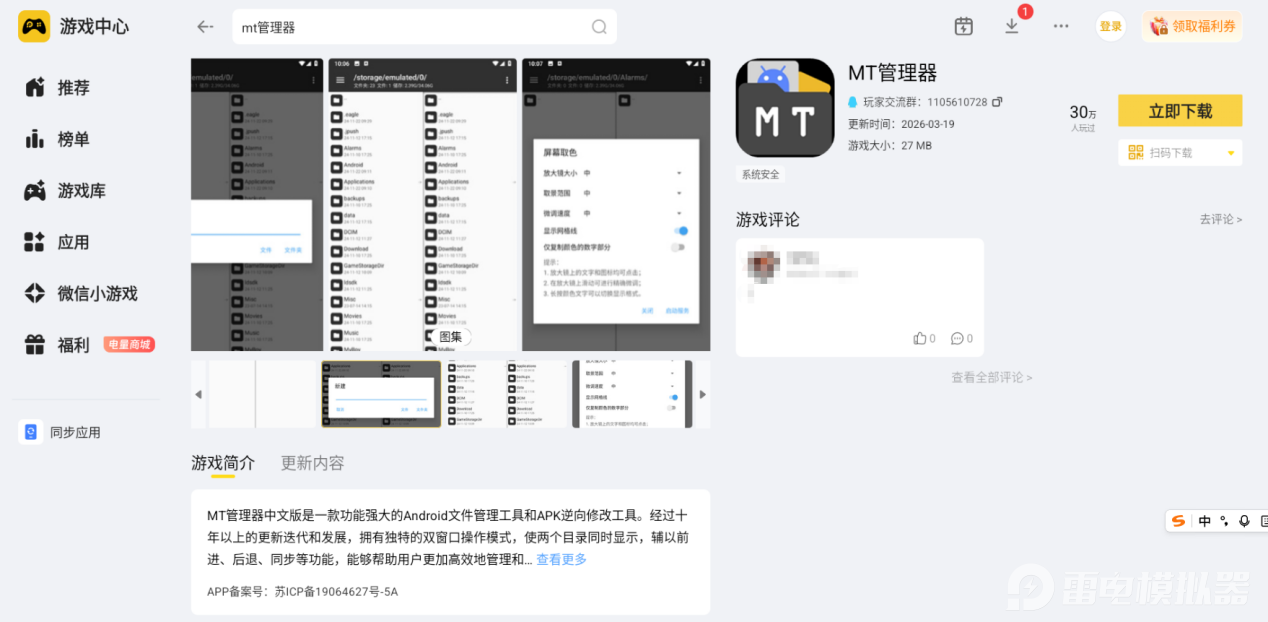Open the large 屏幕取色 screenshot

pos(616,204)
